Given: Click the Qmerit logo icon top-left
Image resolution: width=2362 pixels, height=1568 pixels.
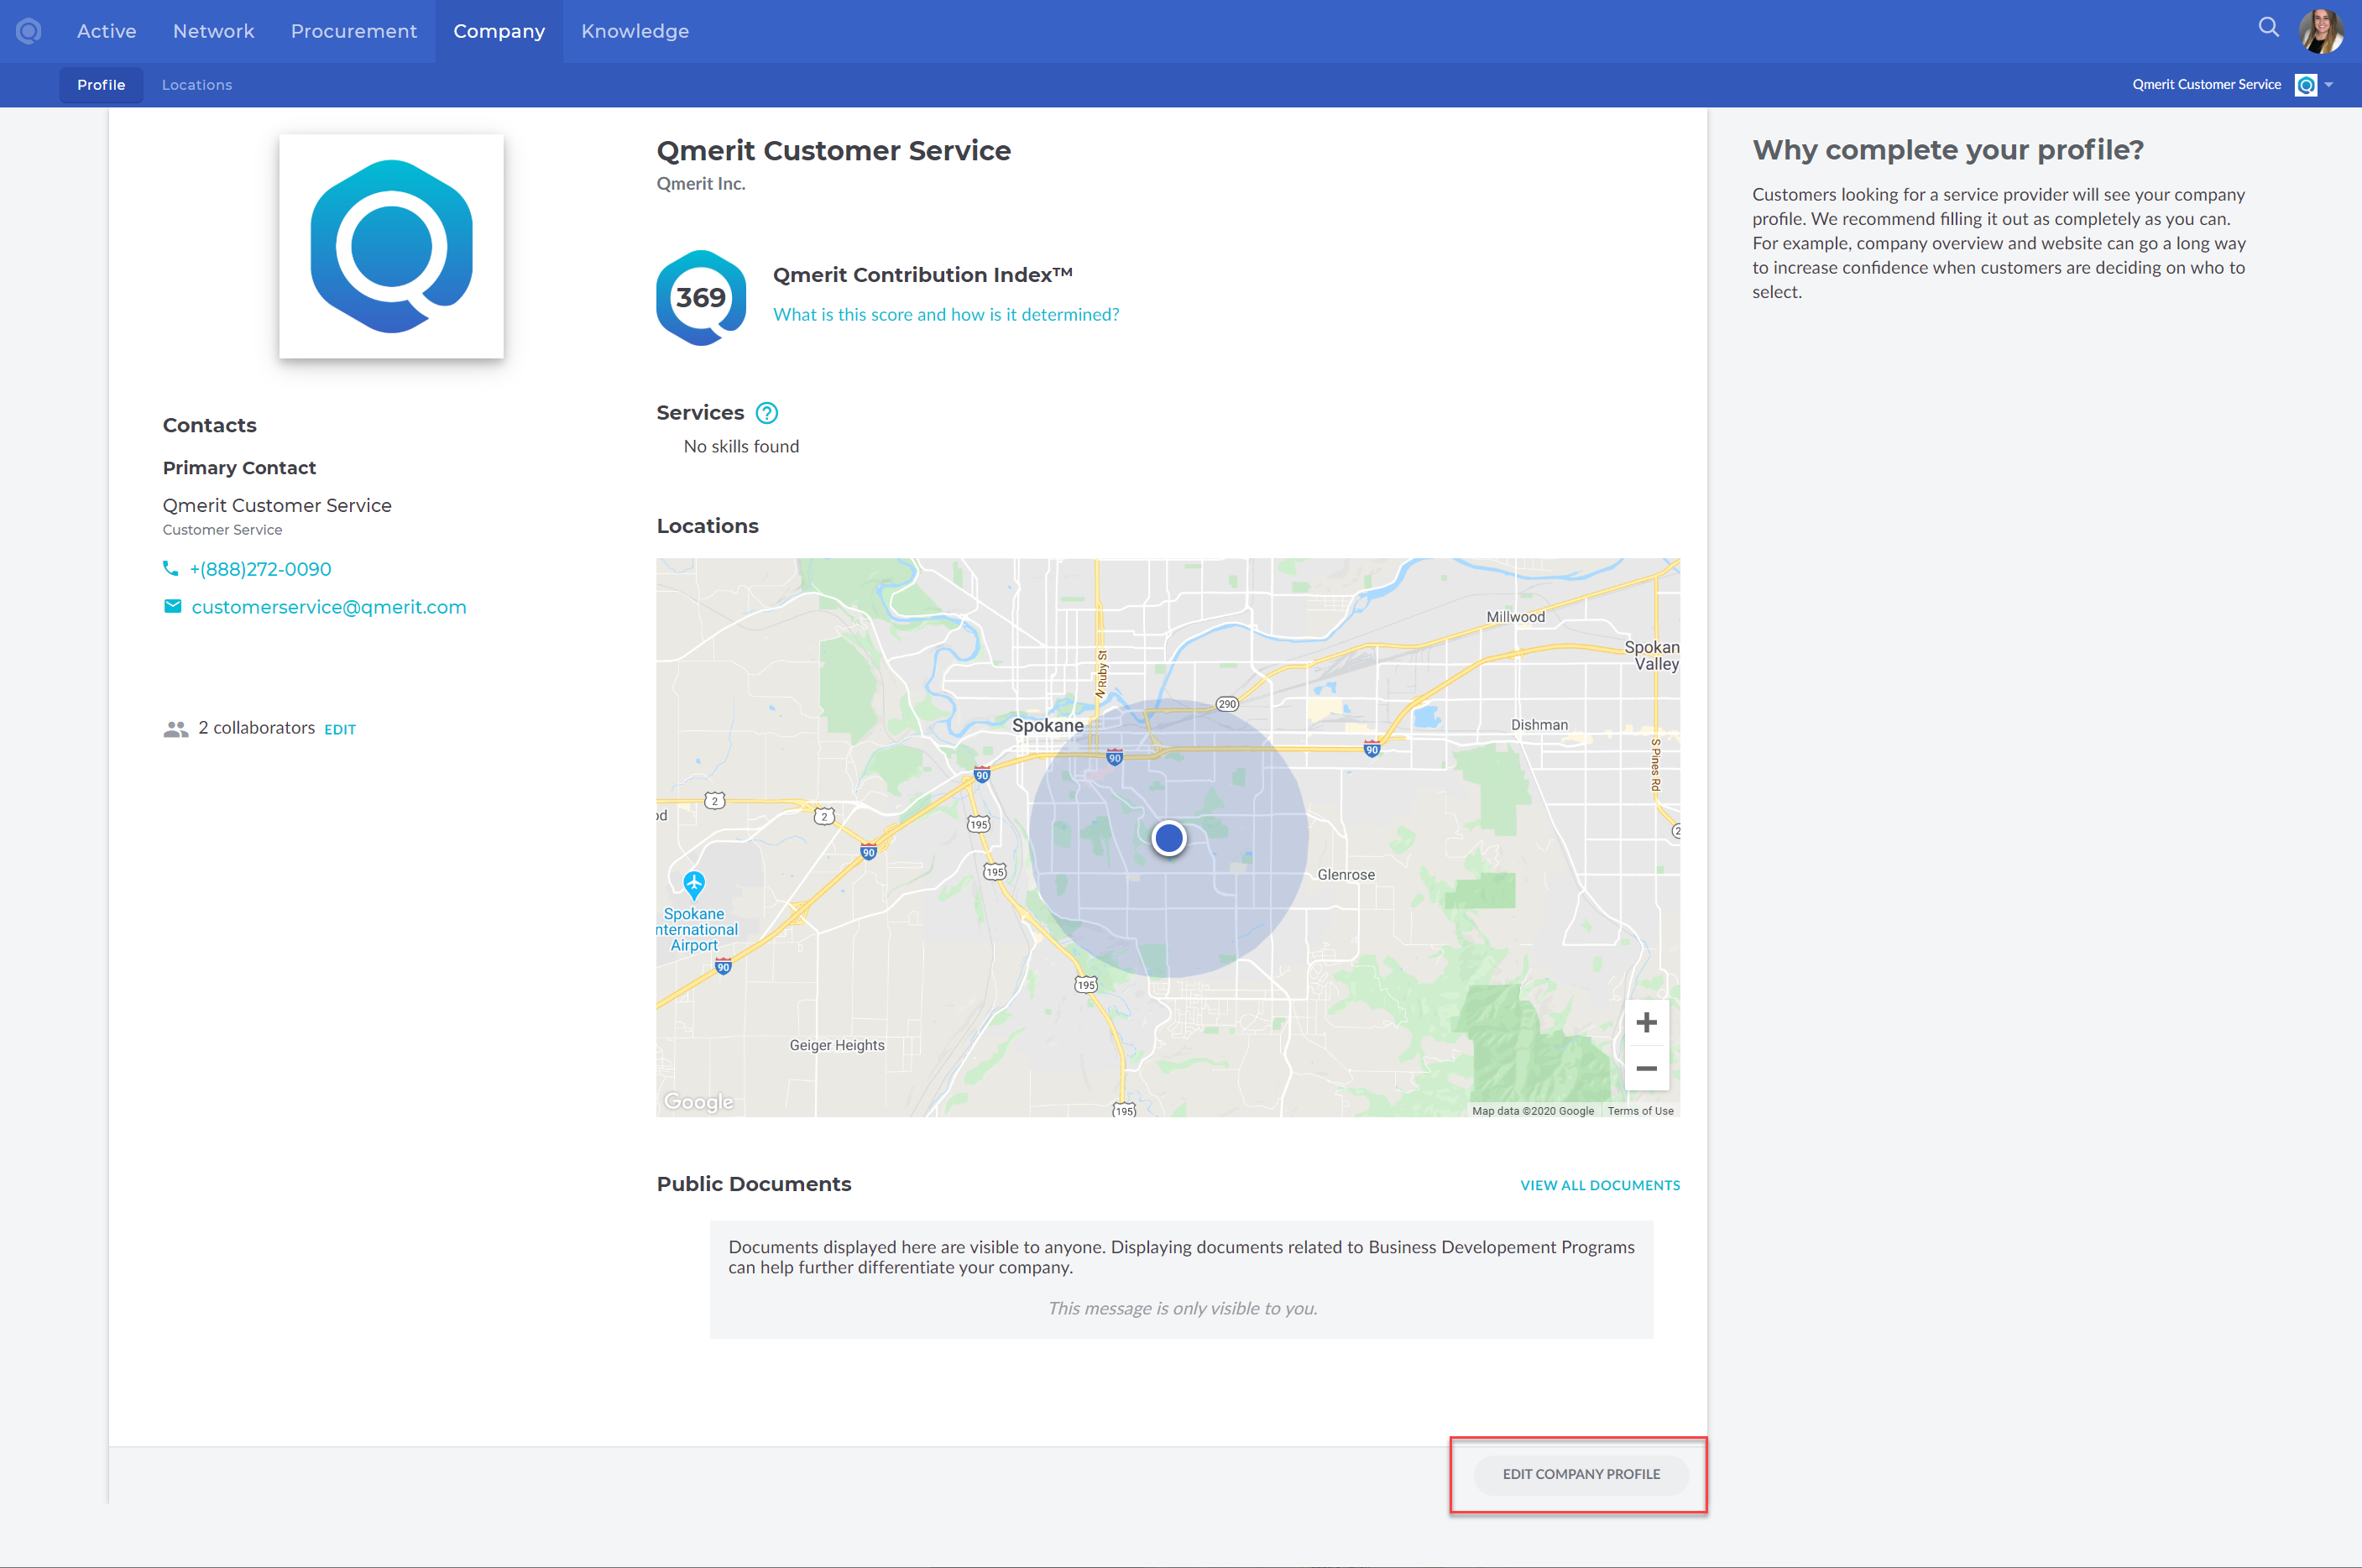Looking at the screenshot, I should click(29, 30).
